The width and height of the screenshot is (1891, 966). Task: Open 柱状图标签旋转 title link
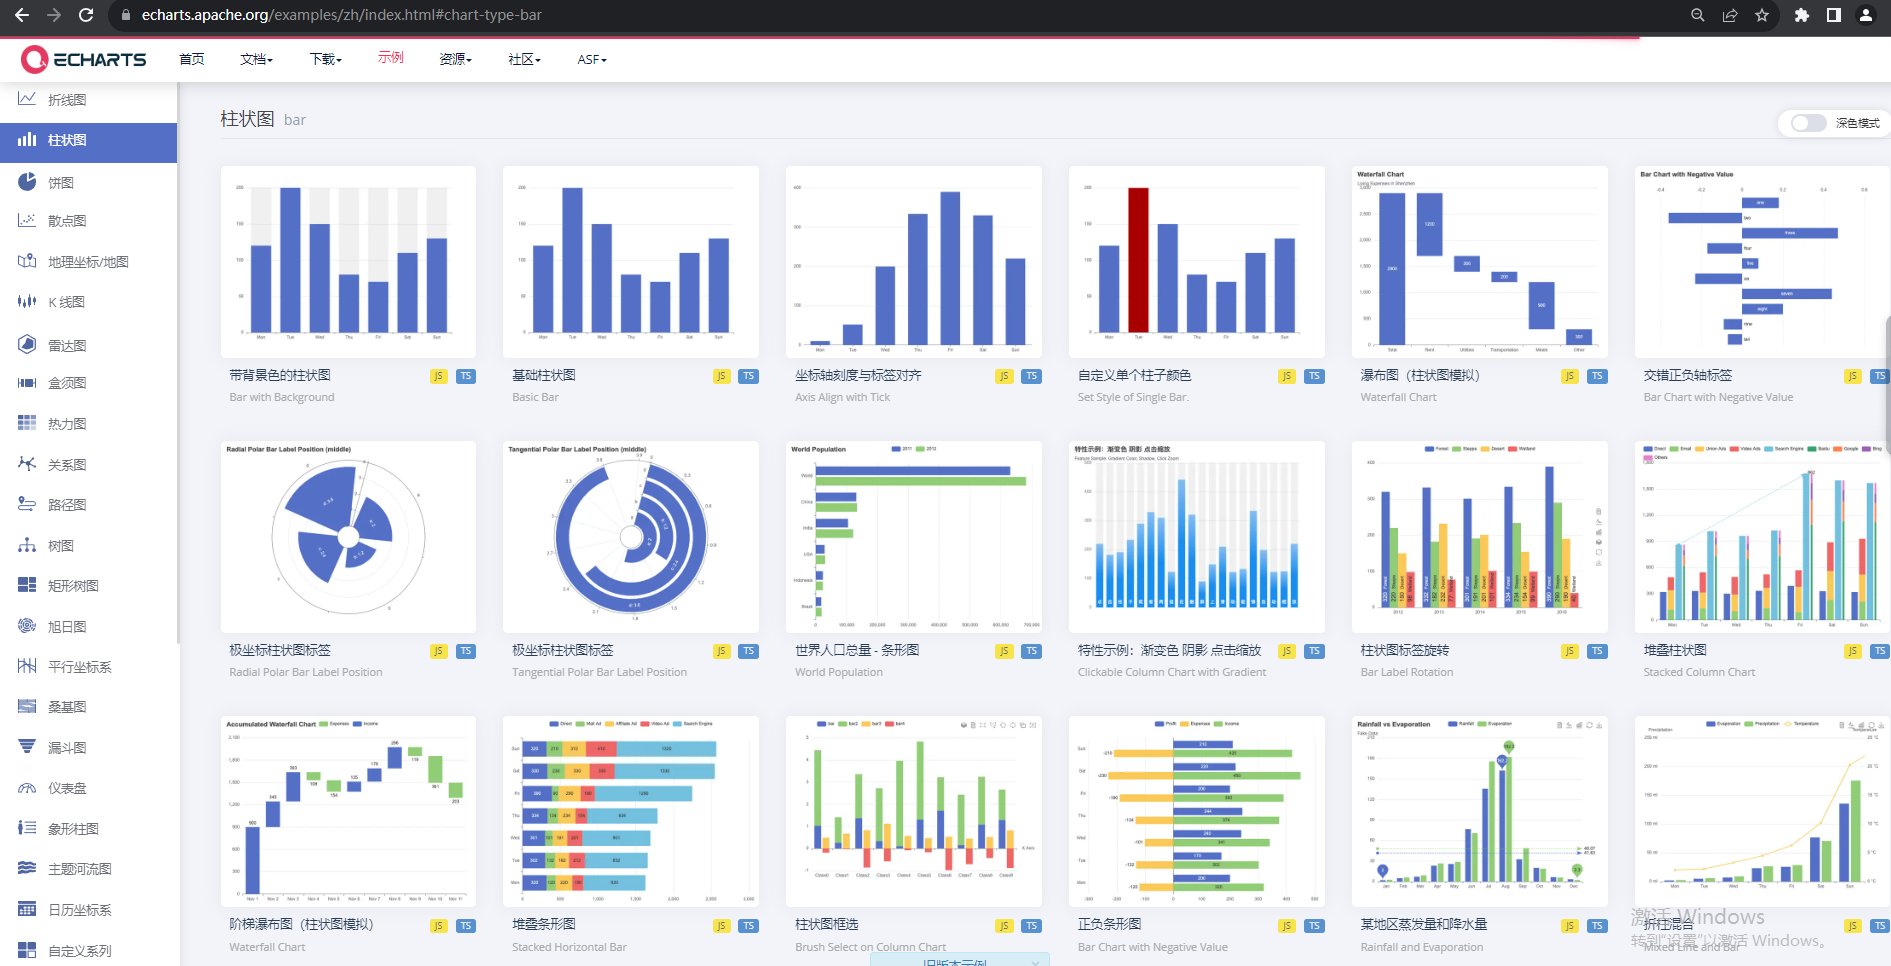pos(1404,650)
